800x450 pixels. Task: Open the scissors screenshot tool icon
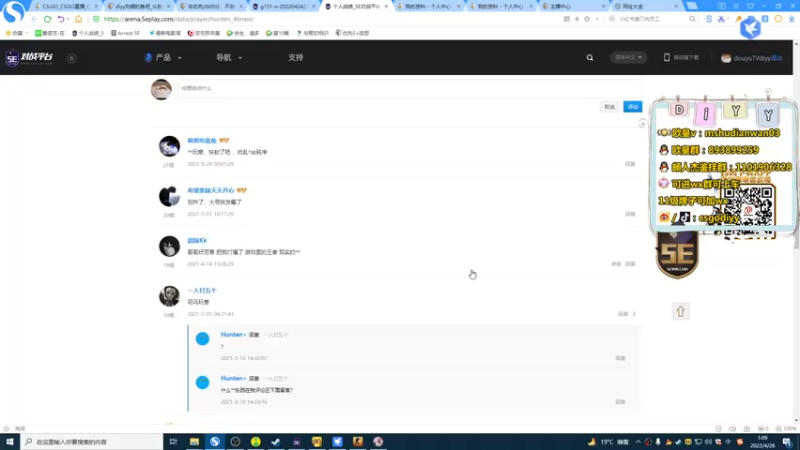(721, 19)
